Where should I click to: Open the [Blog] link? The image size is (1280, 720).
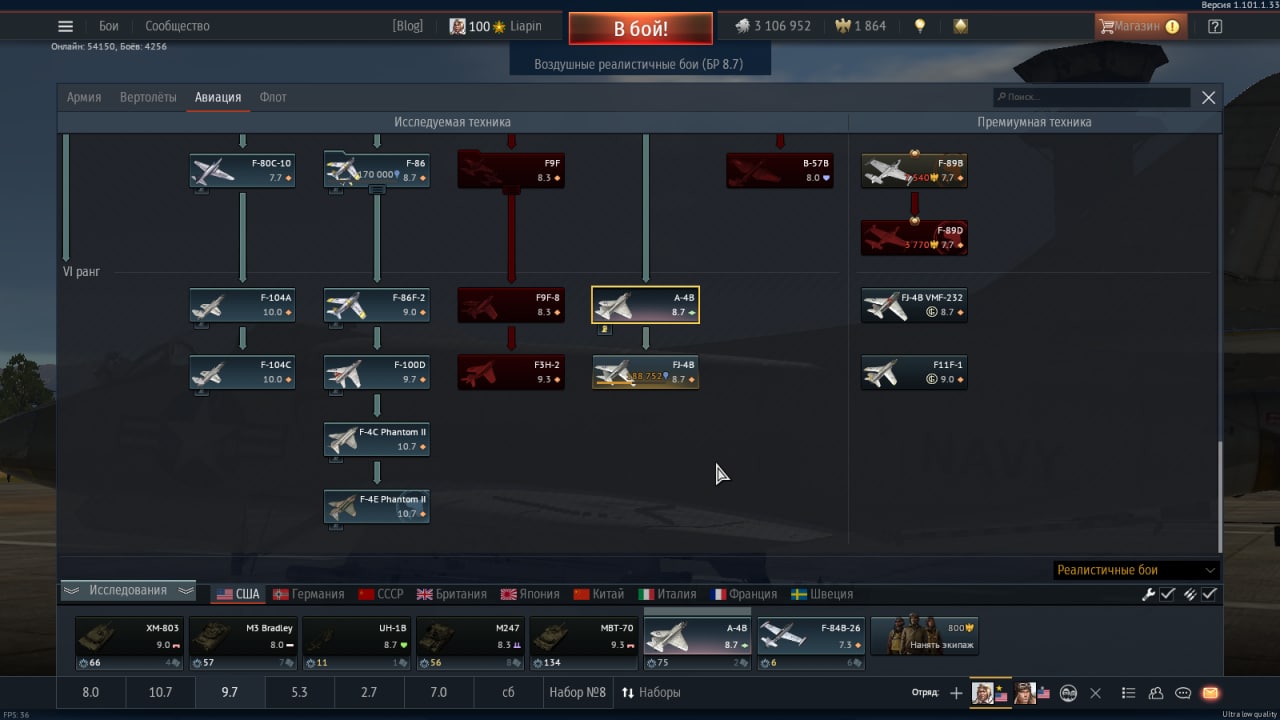(408, 26)
